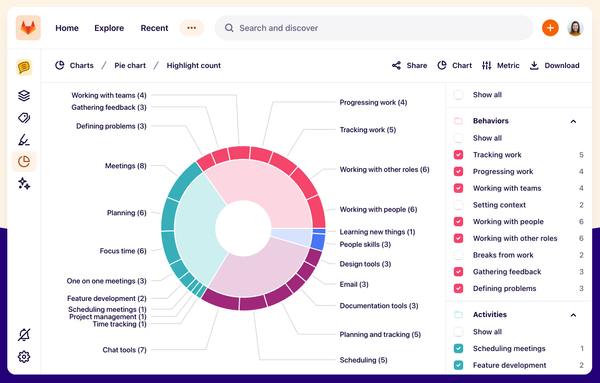Click the Share button label
The width and height of the screenshot is (600, 383).
(417, 65)
